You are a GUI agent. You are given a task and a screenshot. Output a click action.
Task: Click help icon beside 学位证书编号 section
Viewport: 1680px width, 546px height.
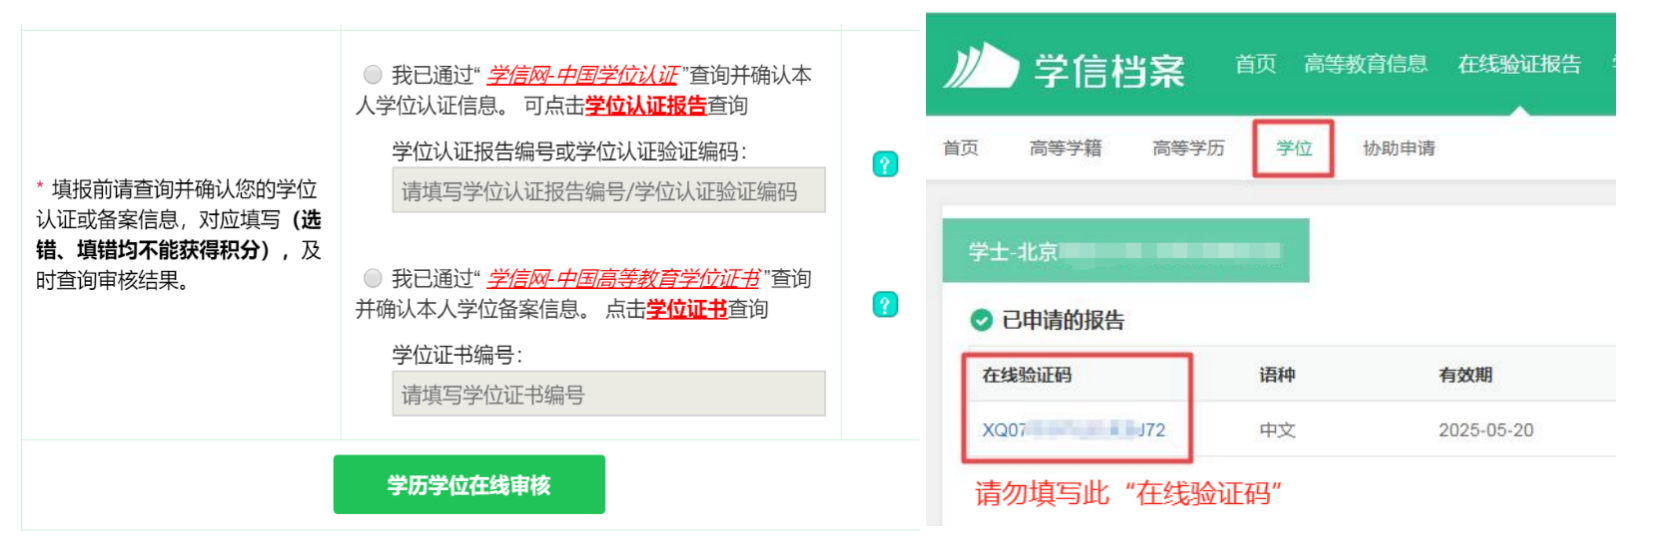[x=885, y=304]
